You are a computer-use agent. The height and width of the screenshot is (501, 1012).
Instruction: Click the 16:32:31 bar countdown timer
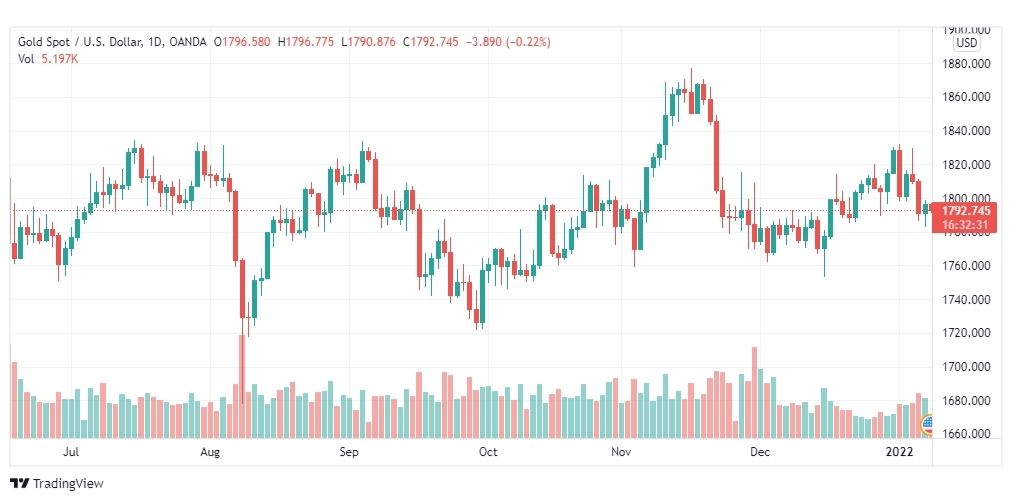[966, 225]
